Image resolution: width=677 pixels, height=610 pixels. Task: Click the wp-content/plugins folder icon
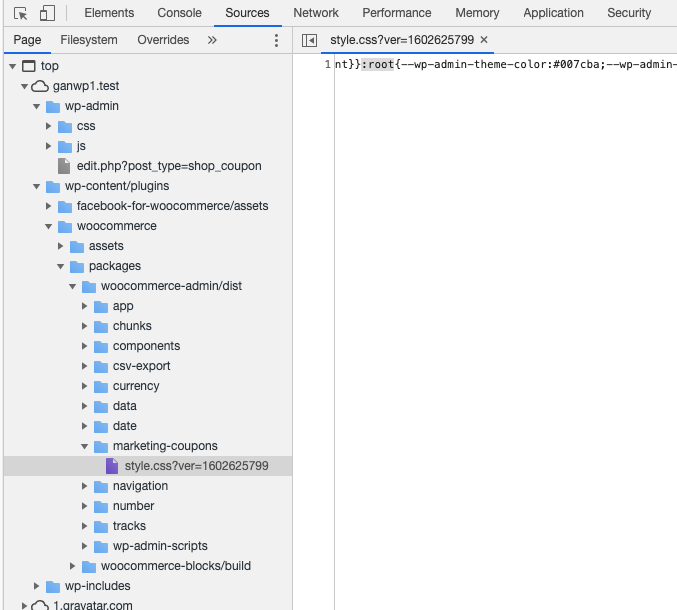click(x=53, y=186)
